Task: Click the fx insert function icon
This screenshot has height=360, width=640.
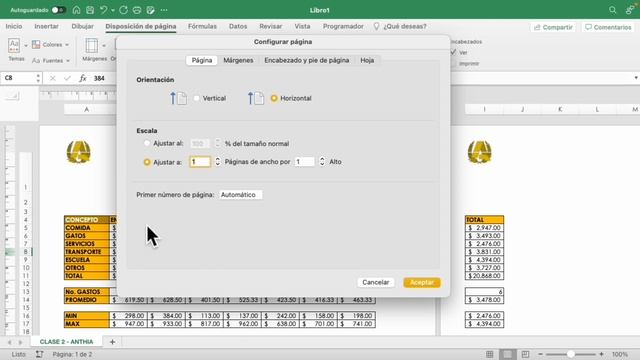Action: [x=82, y=78]
